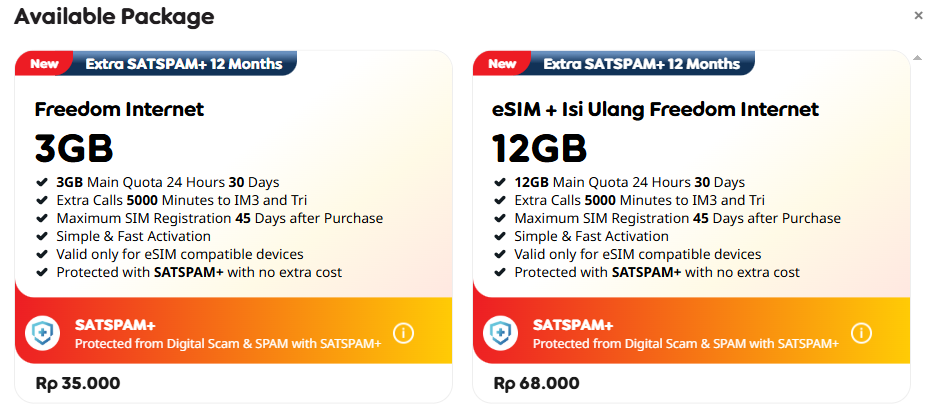Click the checkmark beside 12GB Main Quota line
The width and height of the screenshot is (926, 407).
tap(499, 182)
